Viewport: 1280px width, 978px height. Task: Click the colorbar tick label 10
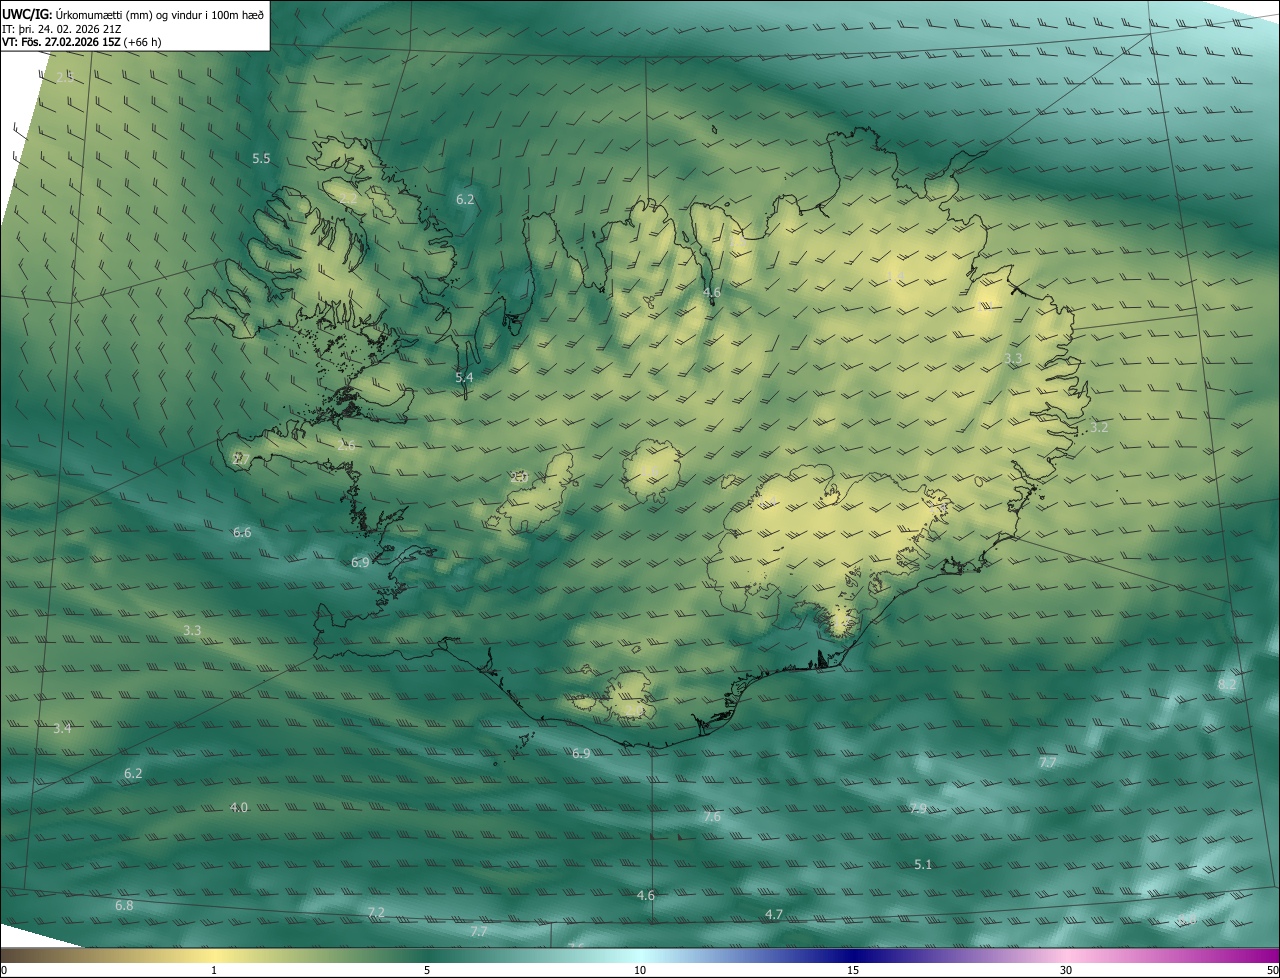640,970
